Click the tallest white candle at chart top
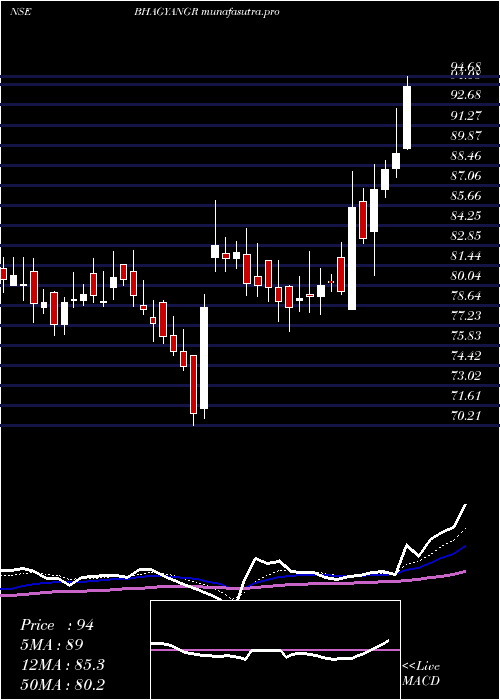 pos(407,117)
